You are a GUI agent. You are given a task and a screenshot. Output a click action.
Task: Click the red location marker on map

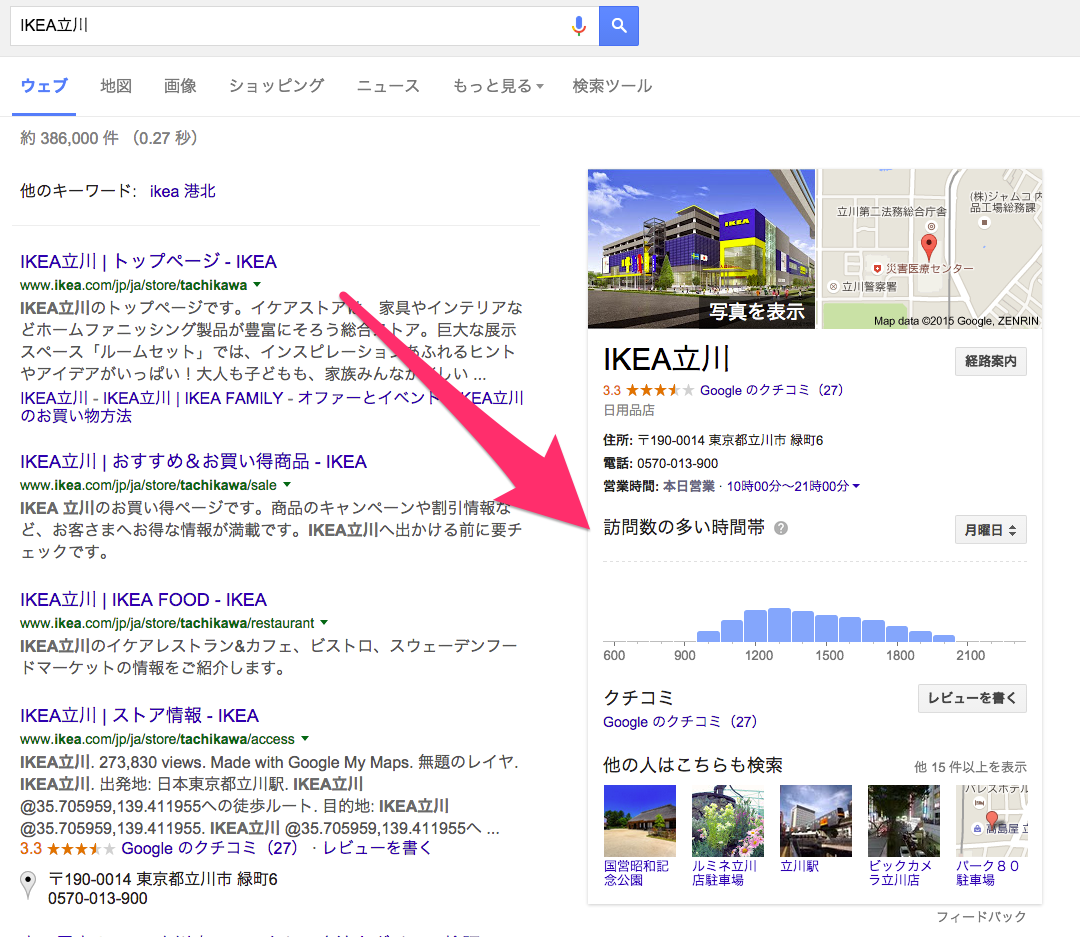pyautogui.click(x=928, y=247)
